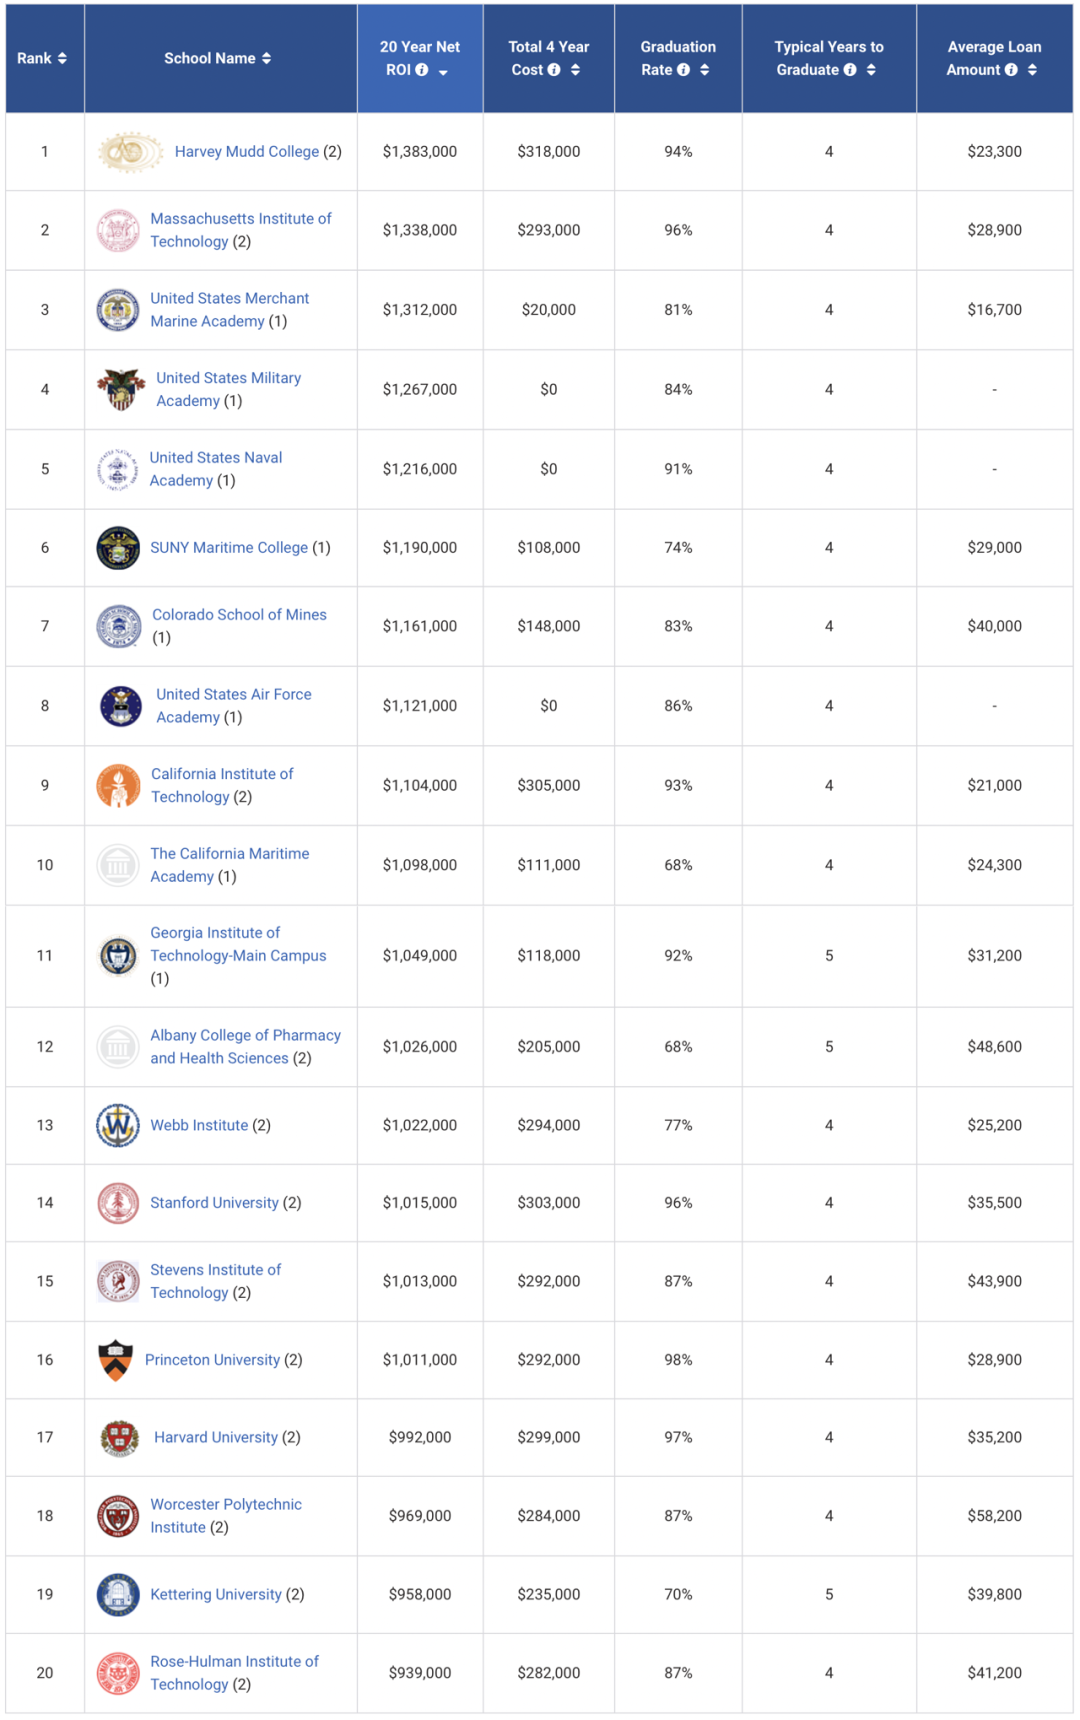Click the Average Loan Amount info icon
The height and width of the screenshot is (1720, 1080).
point(1011,70)
